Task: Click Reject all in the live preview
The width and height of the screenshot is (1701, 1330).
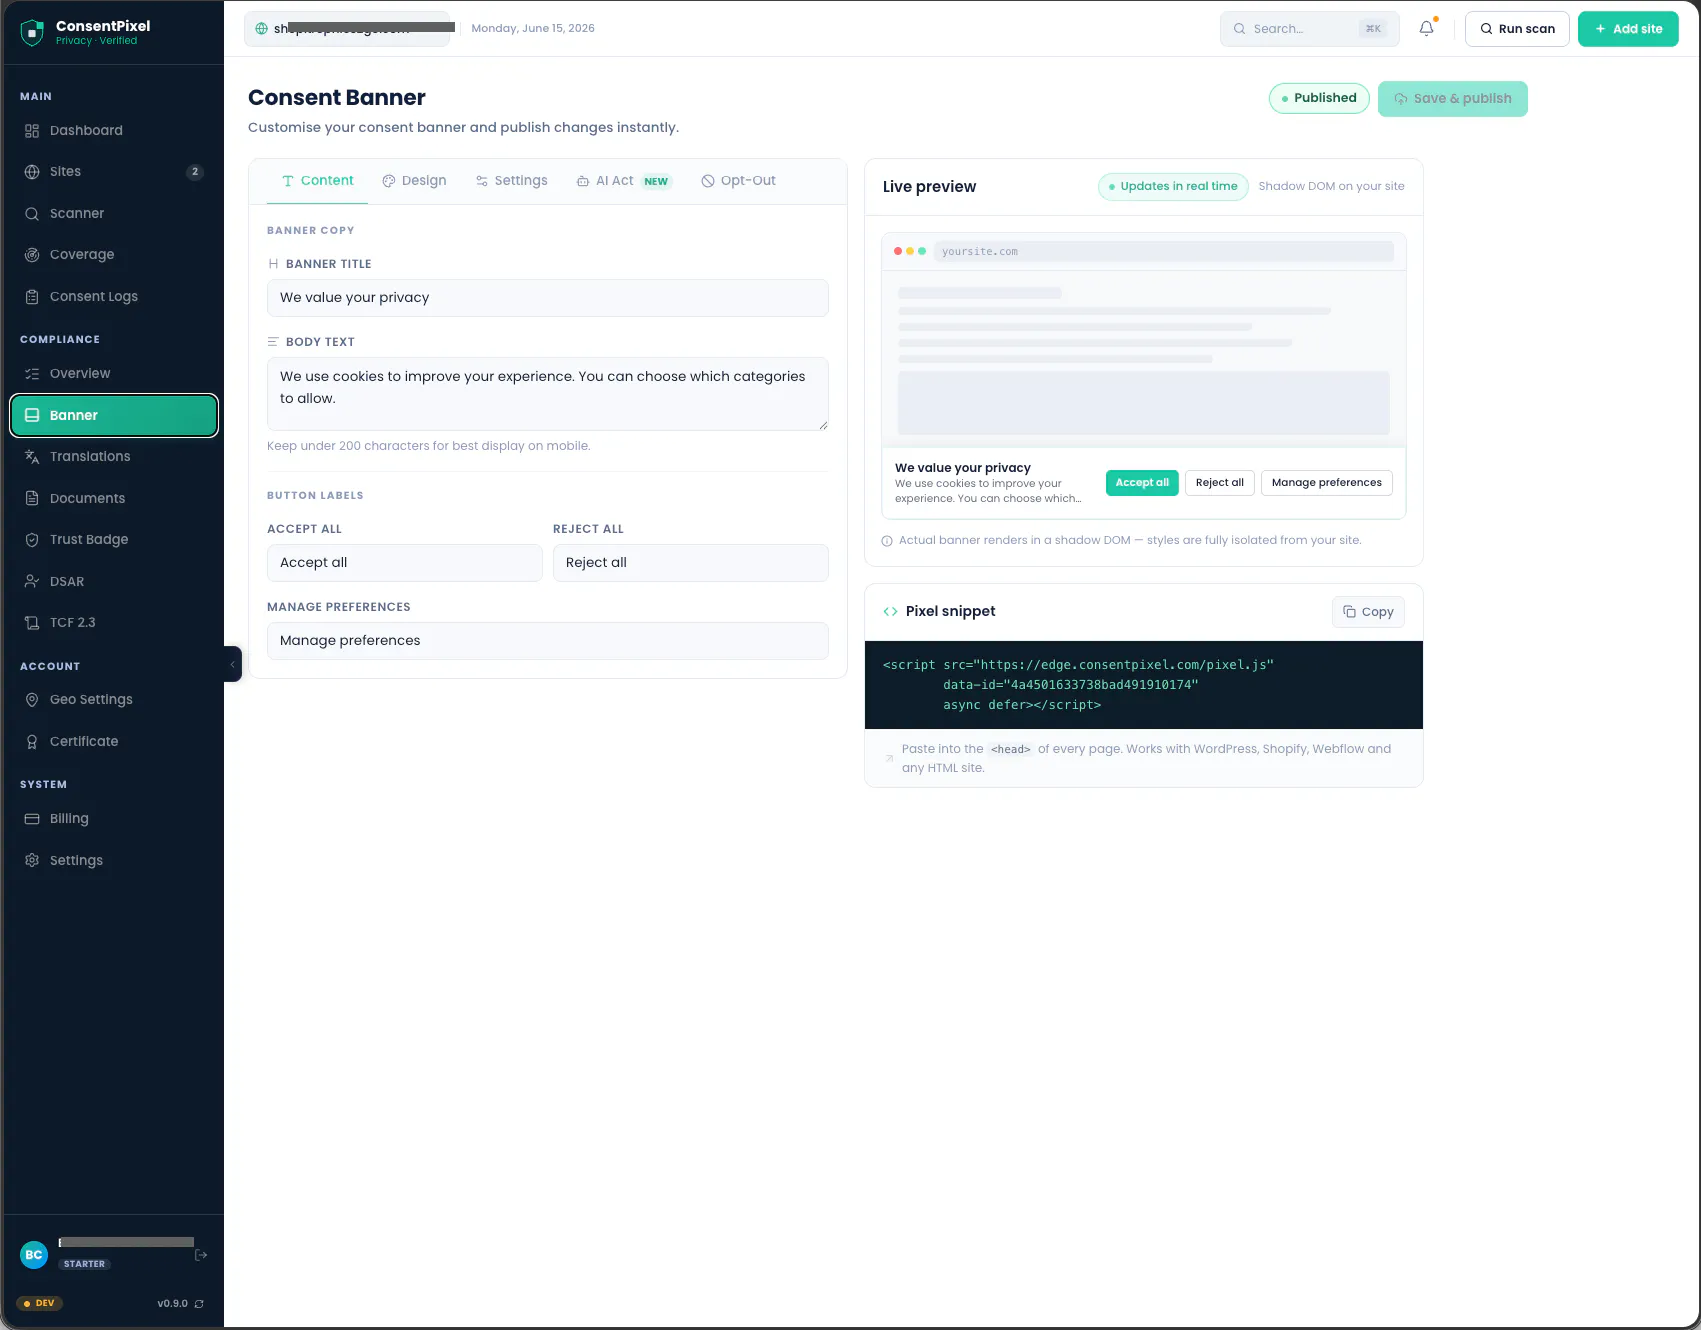Action: [x=1220, y=483]
